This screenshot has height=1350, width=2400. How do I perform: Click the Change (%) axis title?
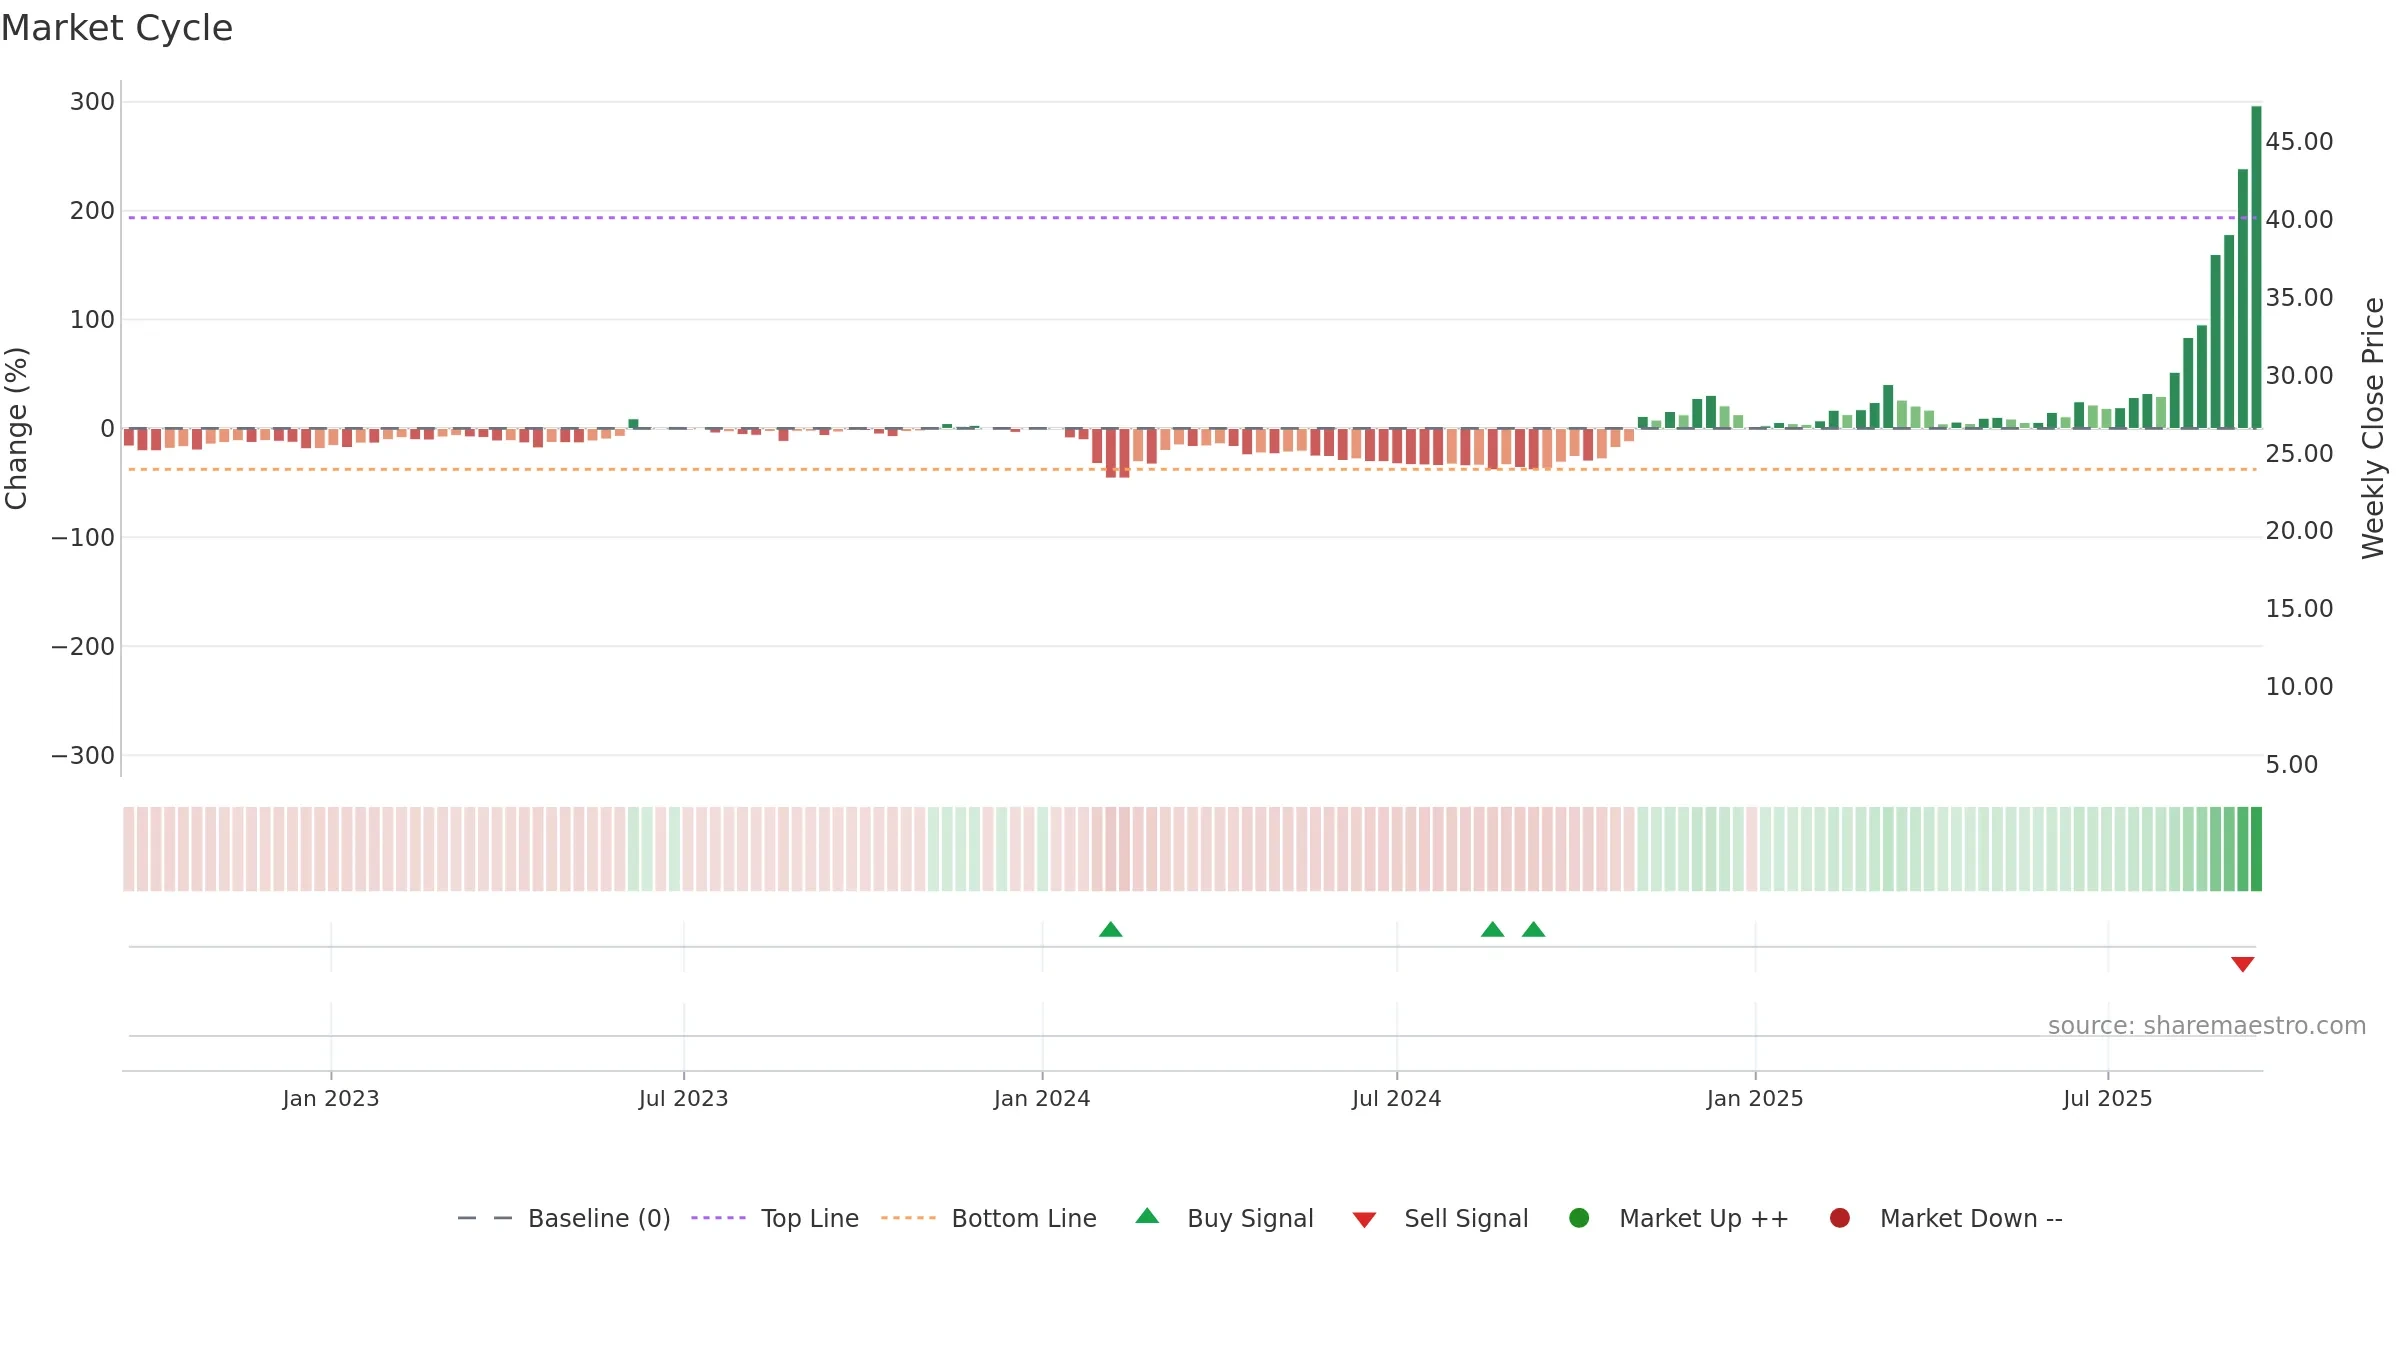[x=17, y=428]
